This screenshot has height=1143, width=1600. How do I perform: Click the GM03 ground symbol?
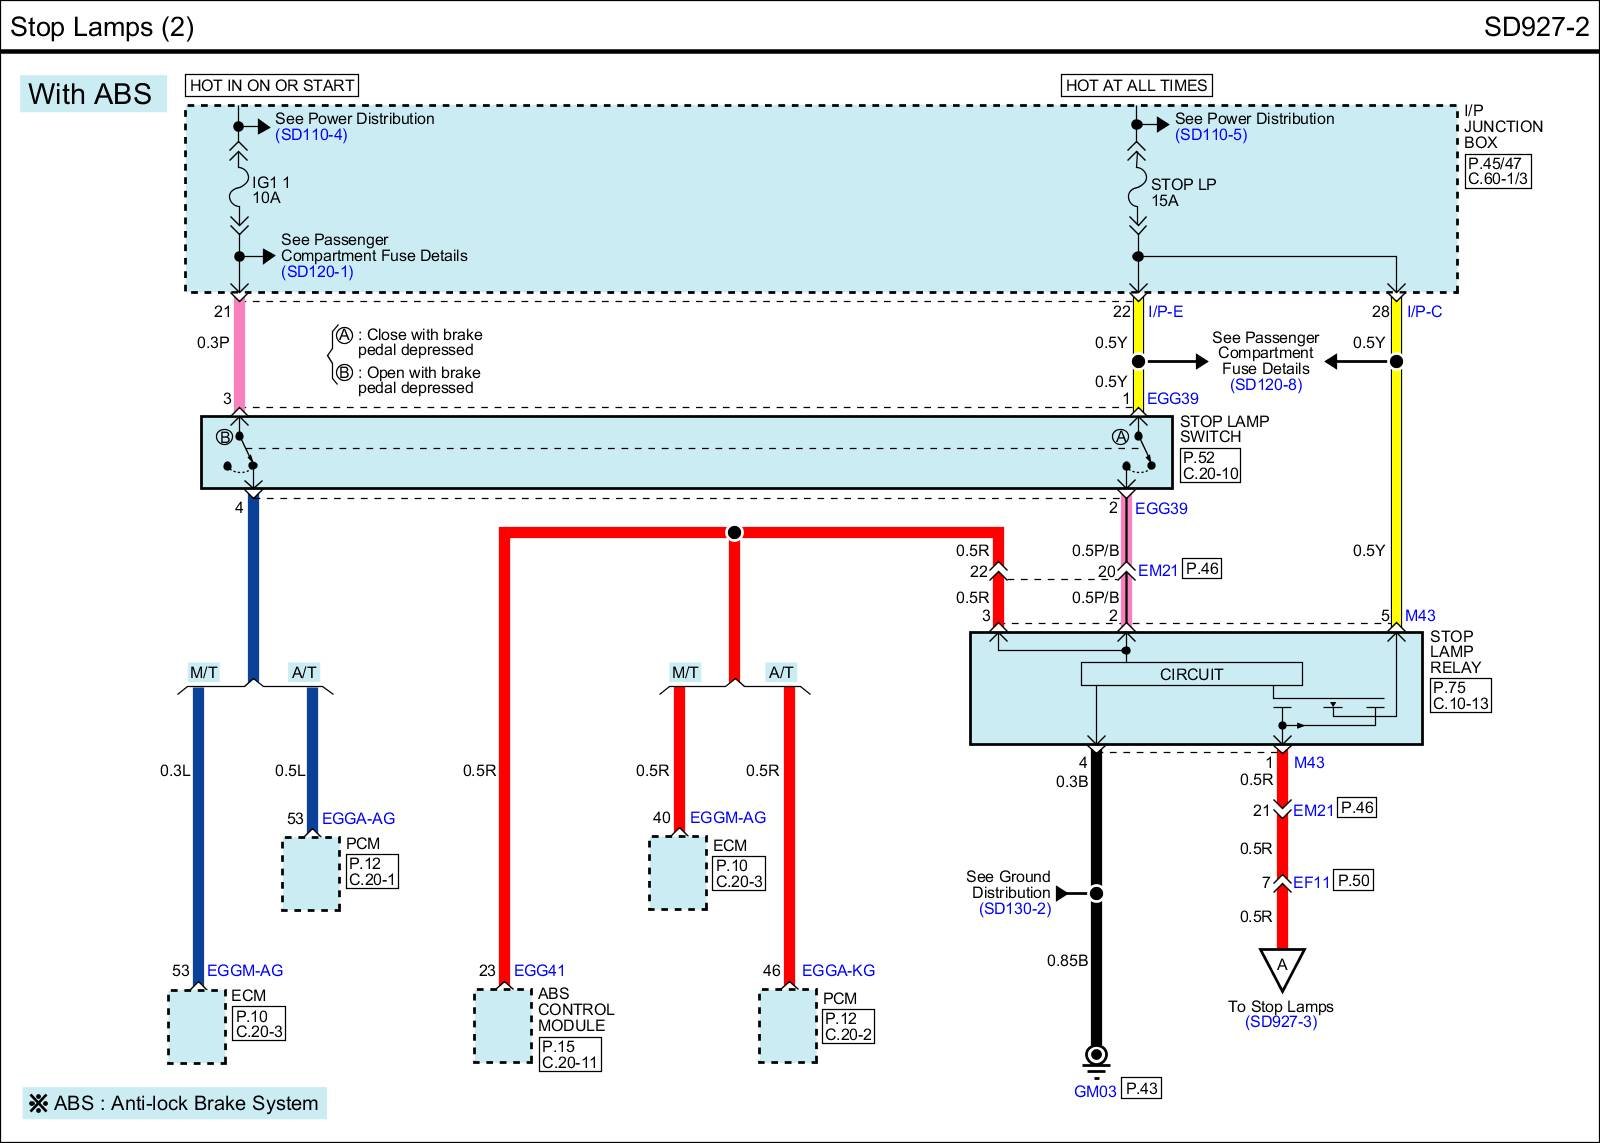(x=1096, y=1056)
